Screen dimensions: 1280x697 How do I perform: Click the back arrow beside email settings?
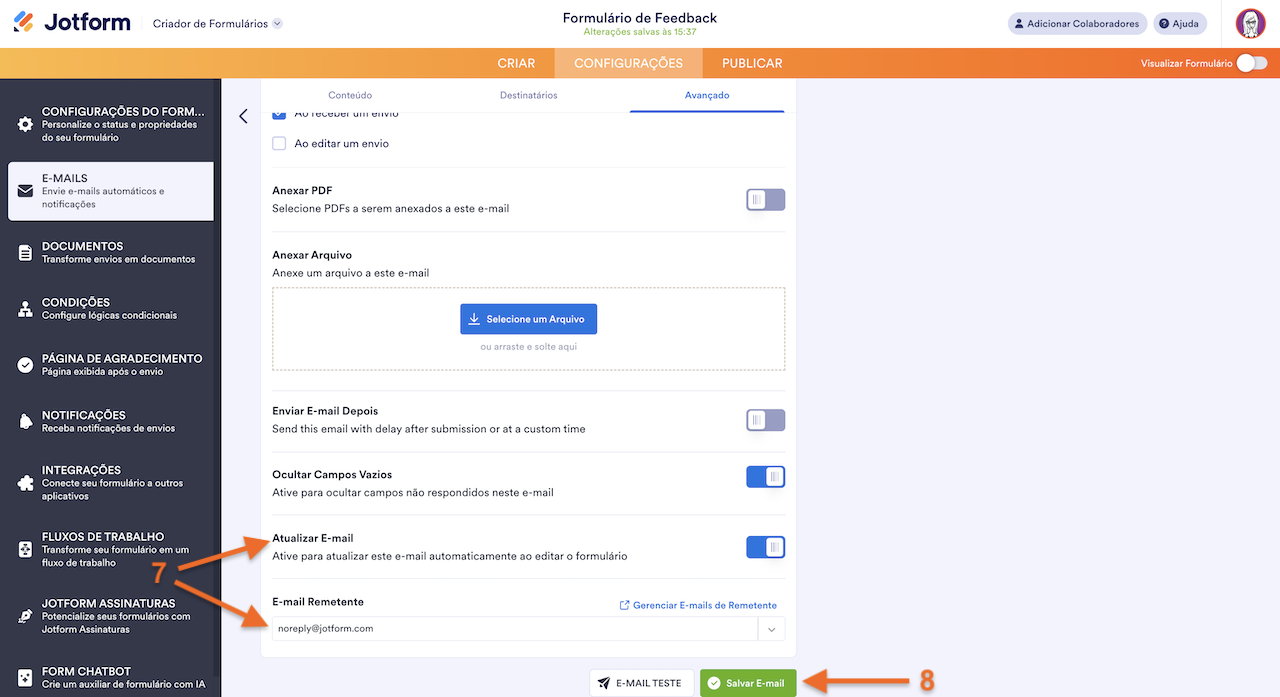(243, 116)
